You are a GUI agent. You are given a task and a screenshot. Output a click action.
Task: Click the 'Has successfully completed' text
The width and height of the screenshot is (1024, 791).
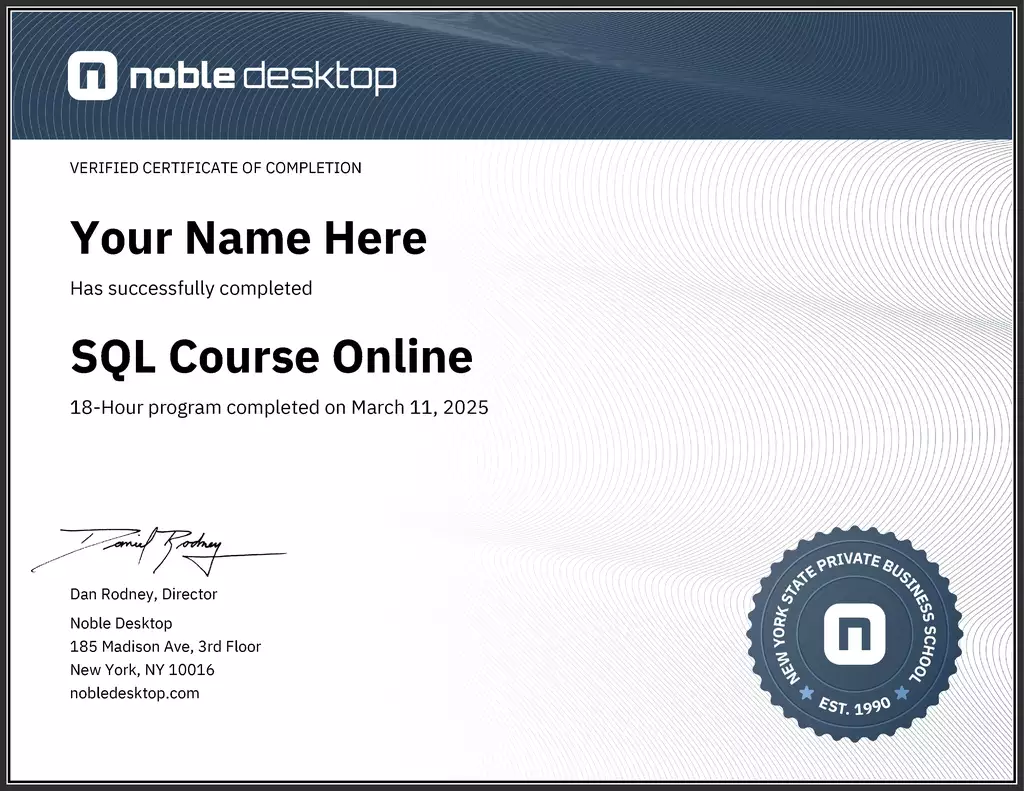point(190,288)
